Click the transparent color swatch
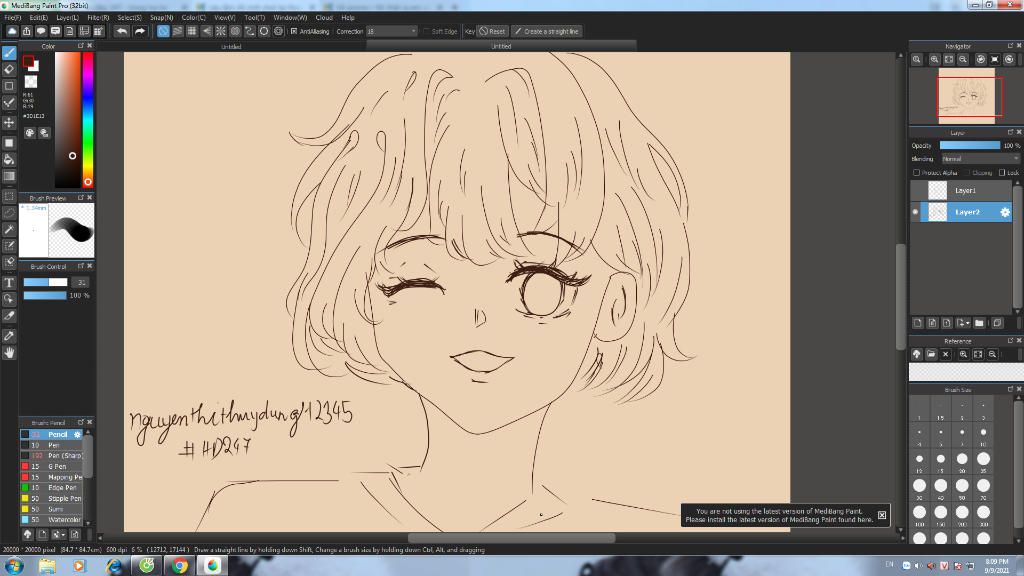1024x576 pixels. tap(31, 82)
